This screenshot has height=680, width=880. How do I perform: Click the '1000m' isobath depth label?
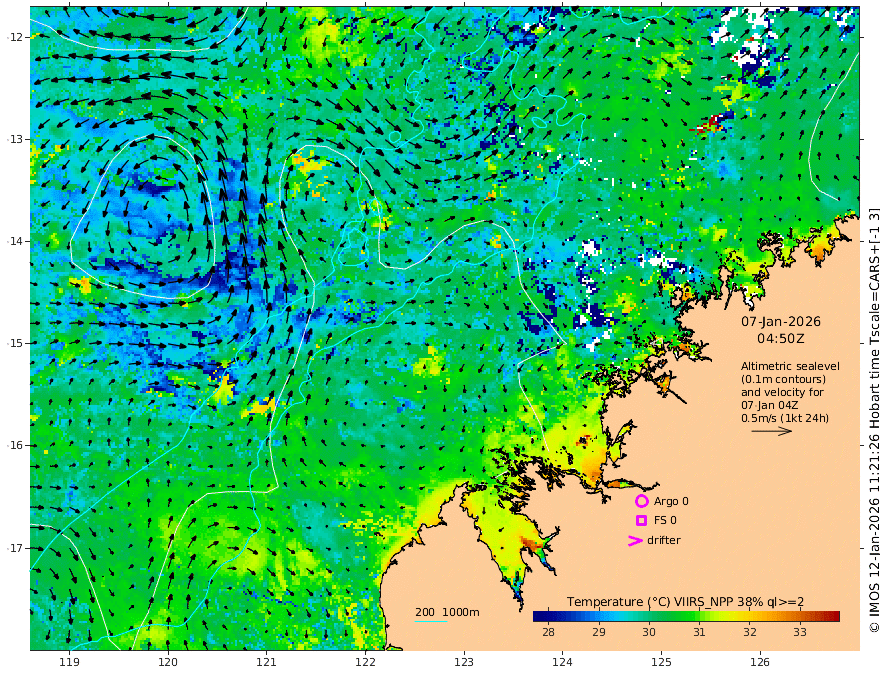(x=461, y=612)
